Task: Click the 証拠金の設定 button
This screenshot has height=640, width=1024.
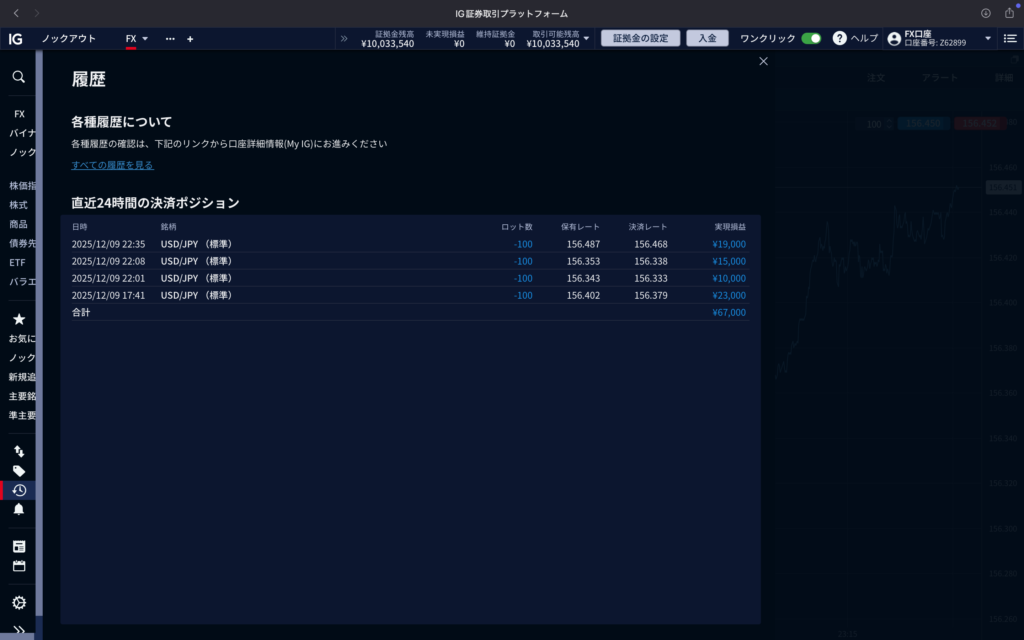Action: 640,38
